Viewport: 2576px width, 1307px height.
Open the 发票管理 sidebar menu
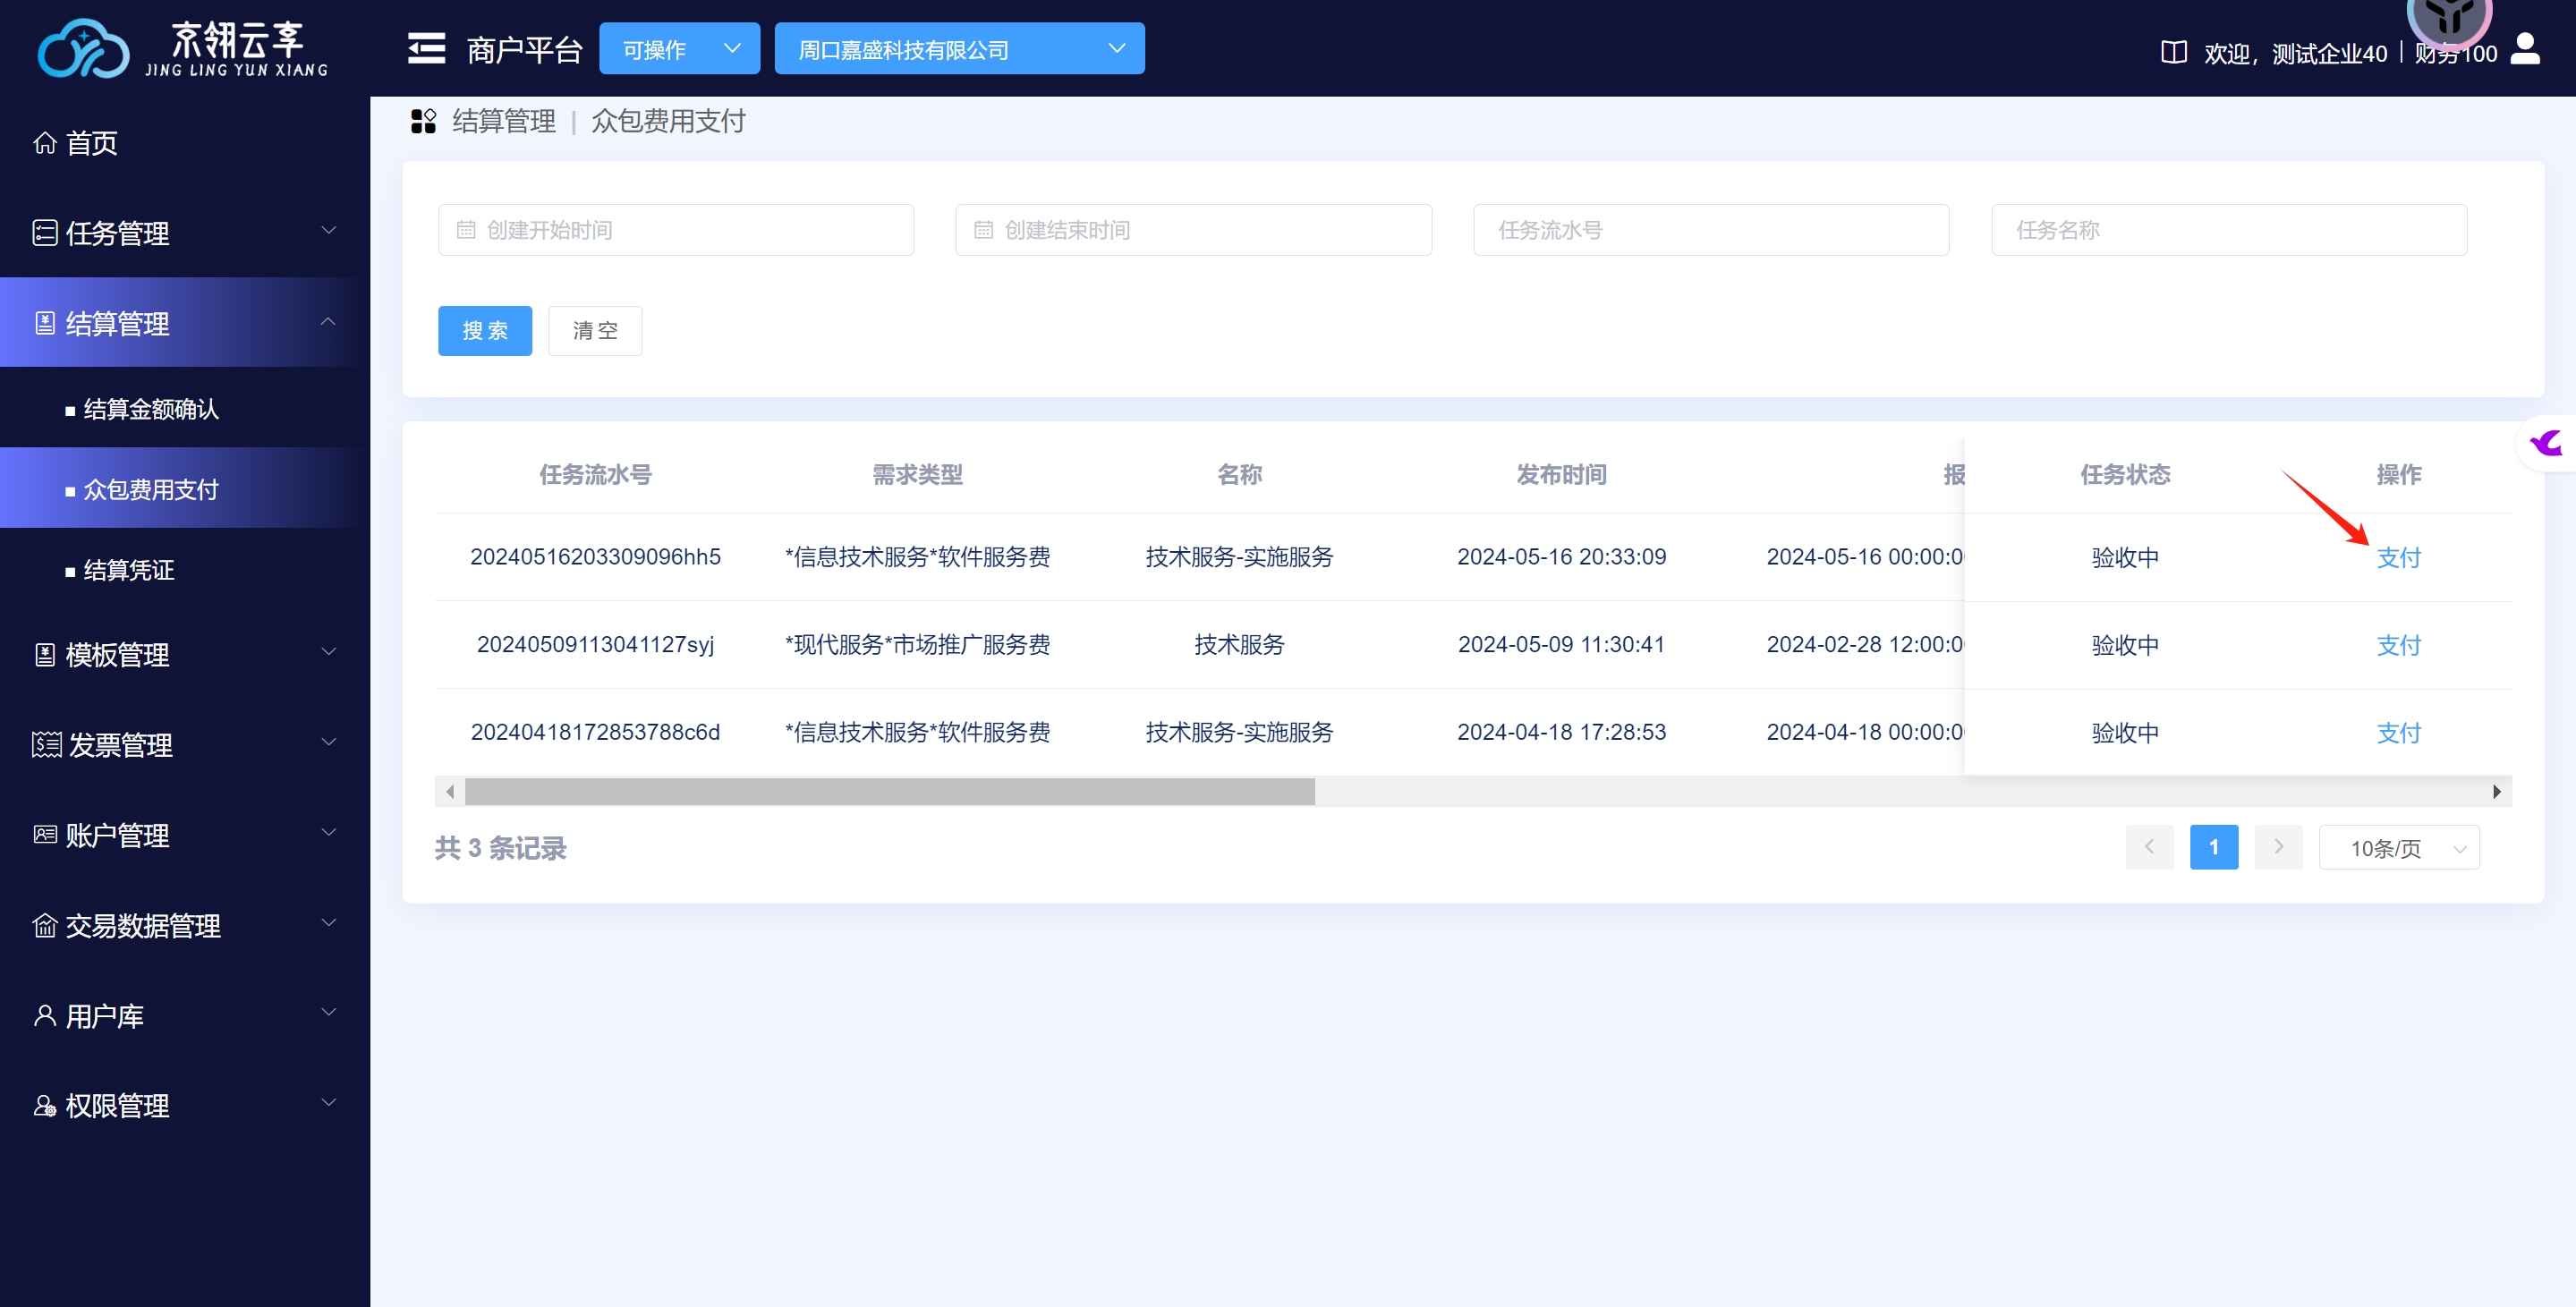point(185,745)
